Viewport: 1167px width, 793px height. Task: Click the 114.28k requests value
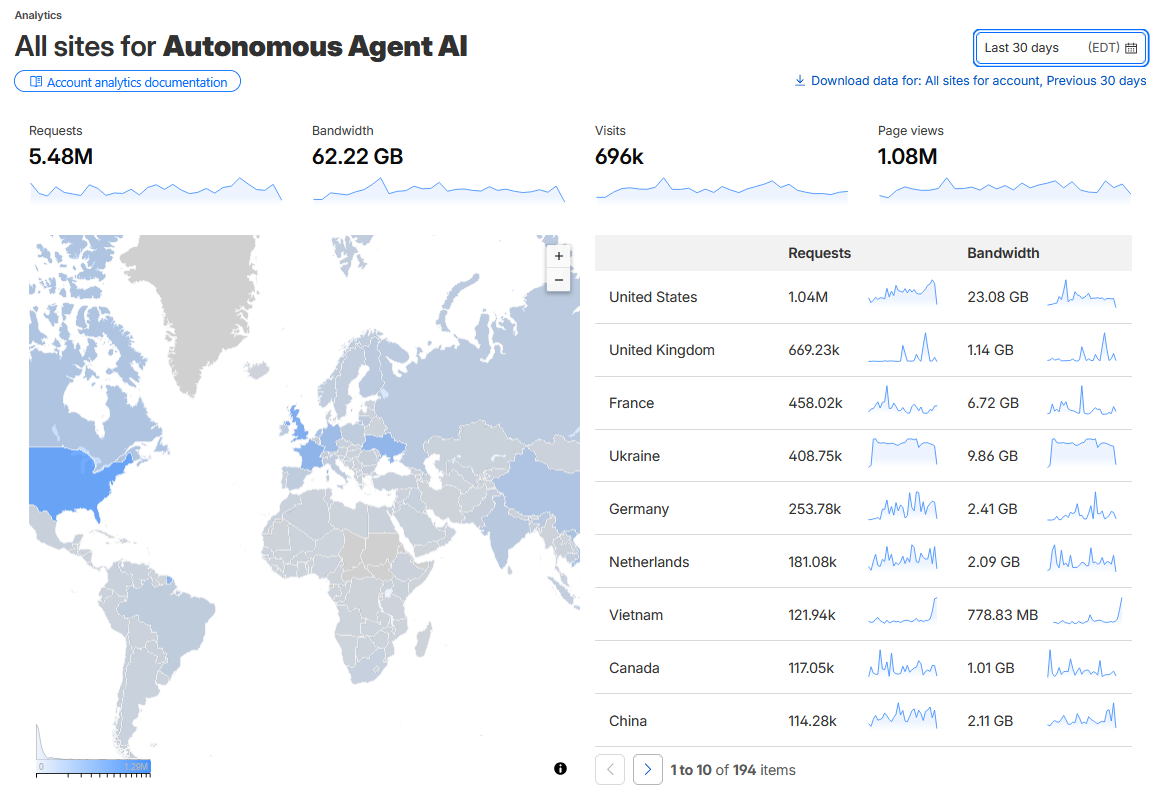click(813, 721)
